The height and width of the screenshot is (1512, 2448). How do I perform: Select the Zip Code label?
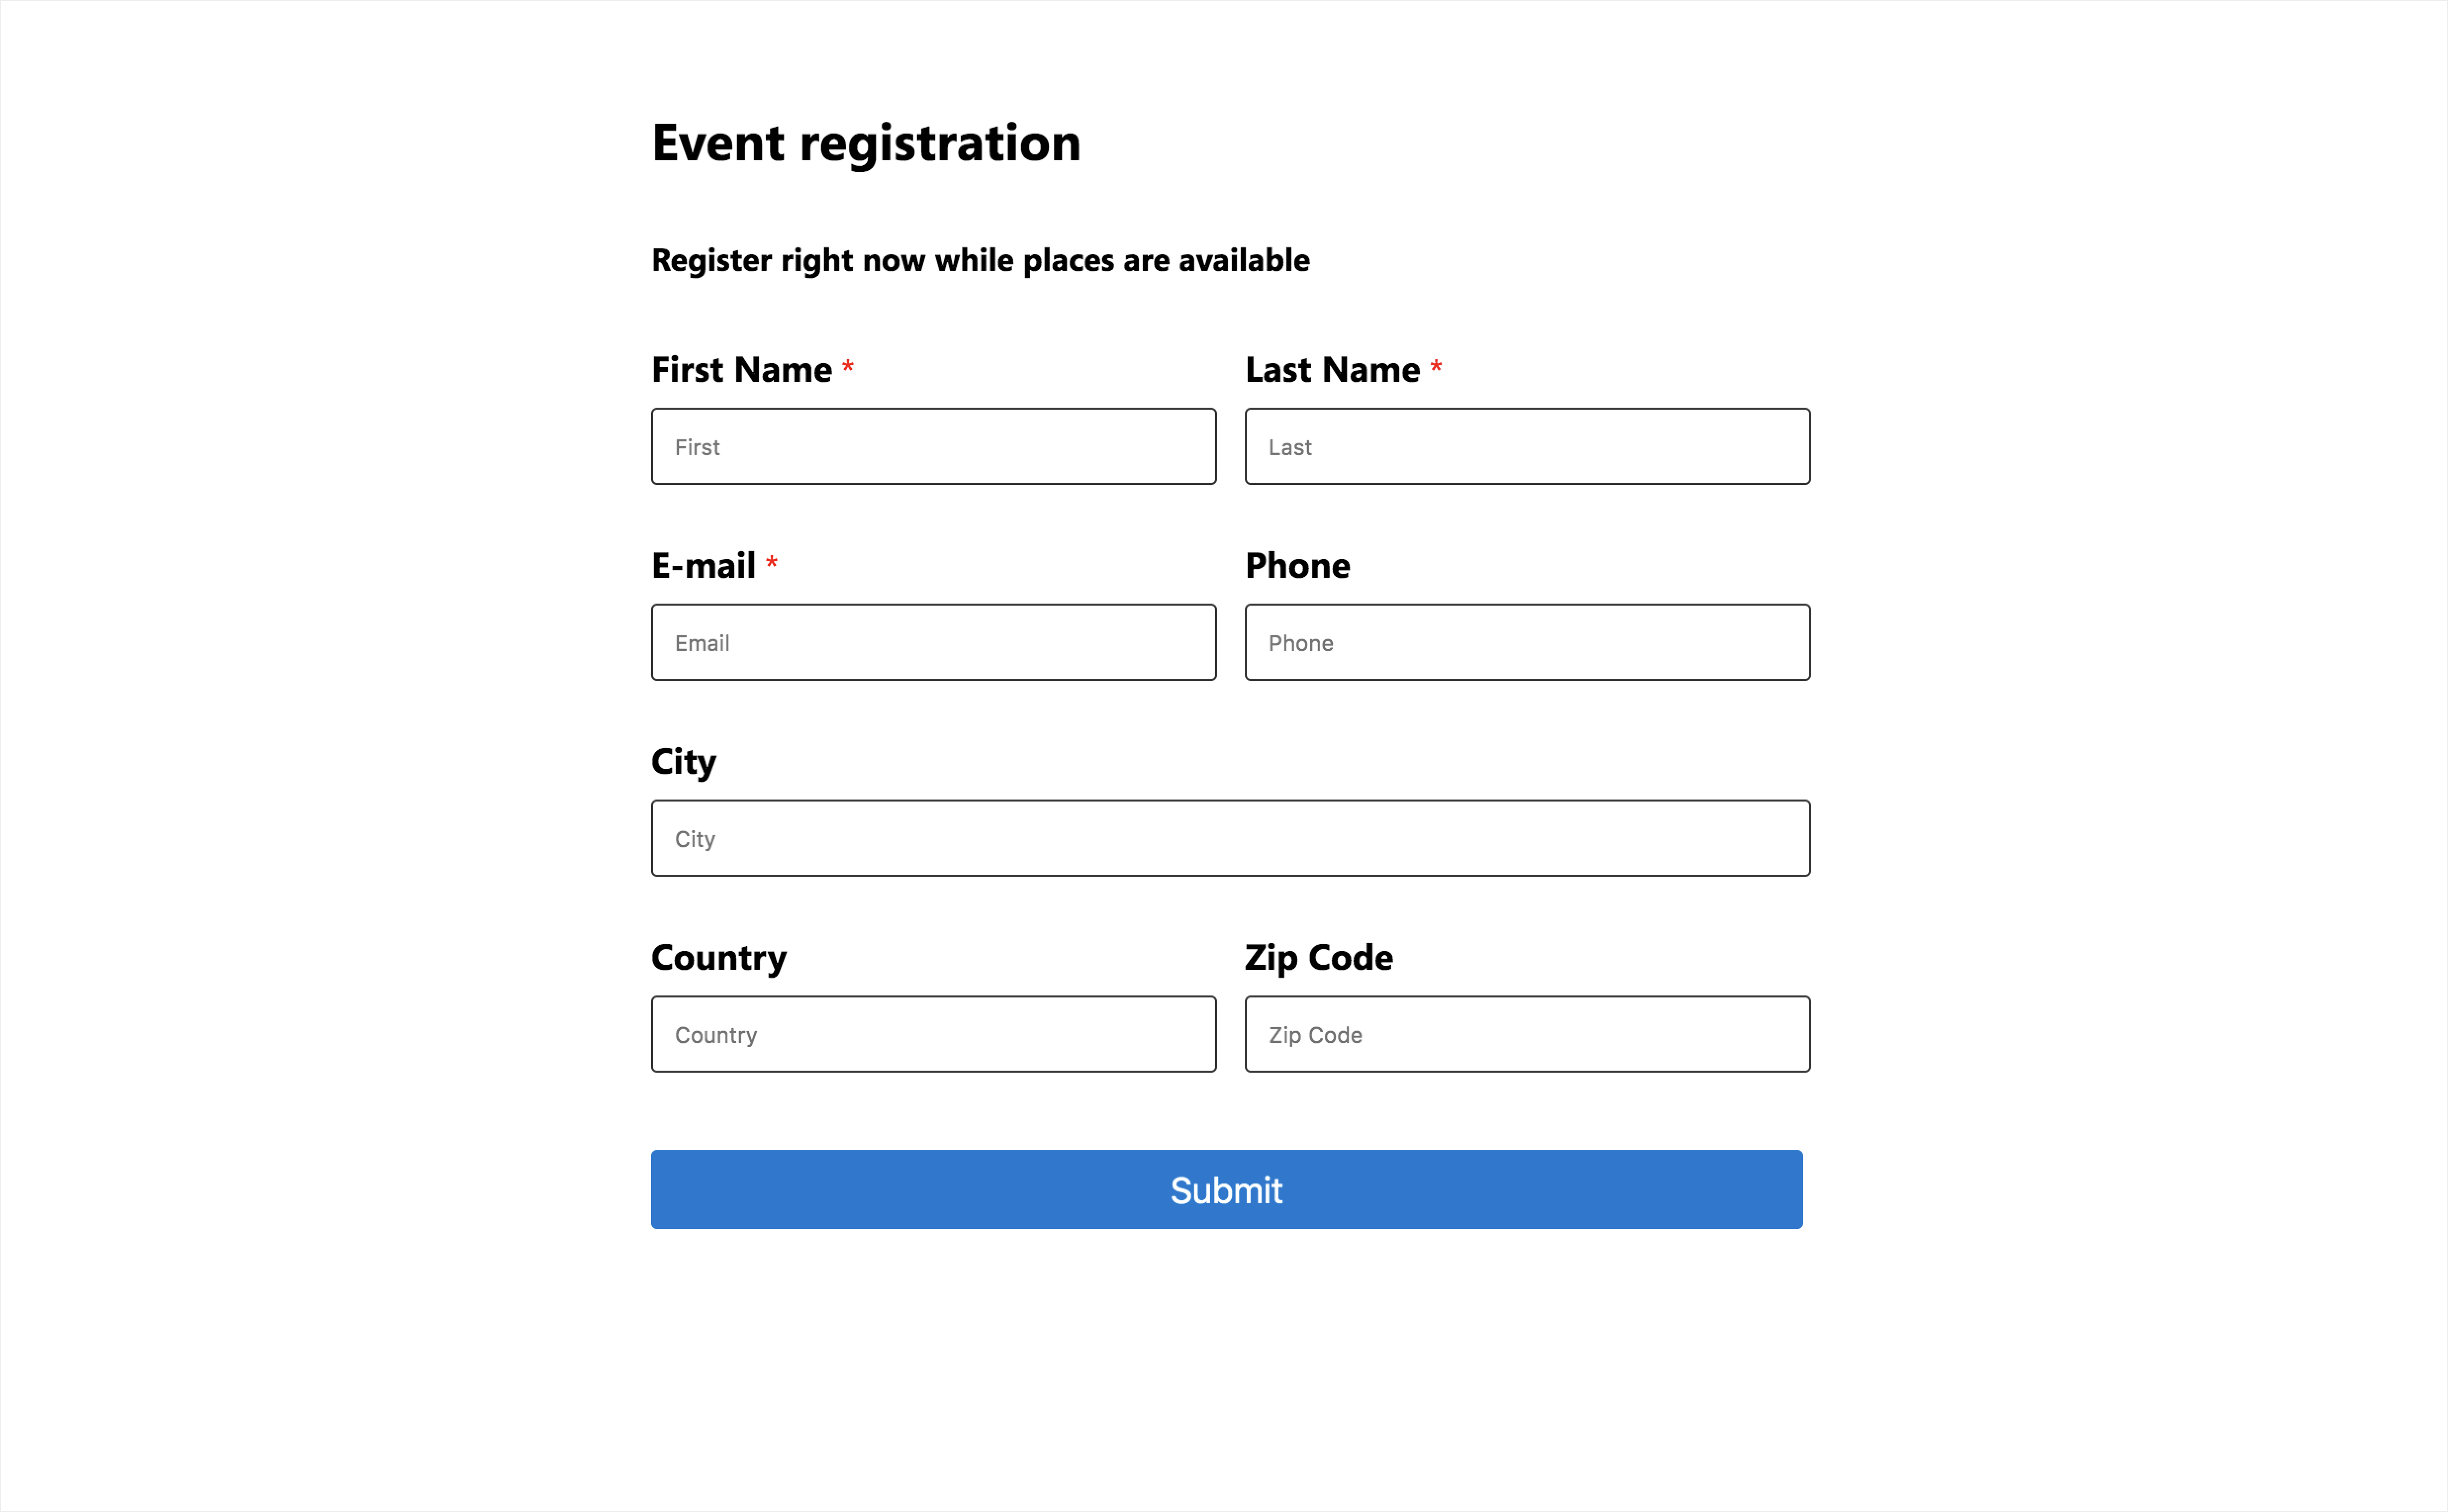tap(1318, 957)
